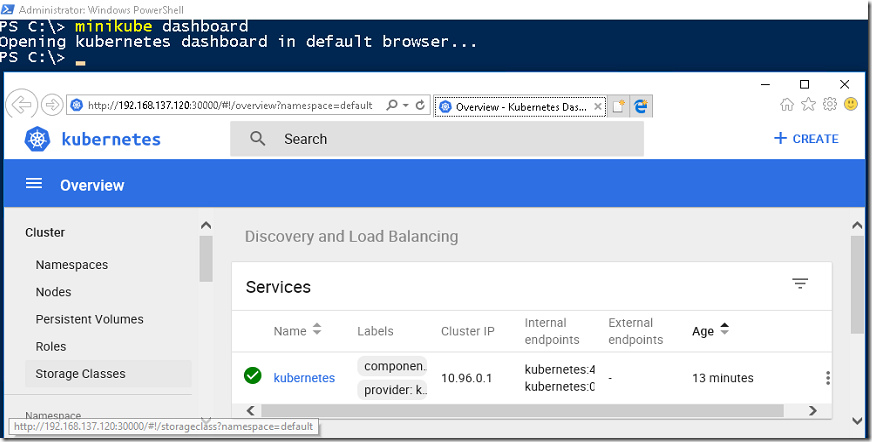This screenshot has height=442, width=872.
Task: Sort the Services table by Name
Action: [297, 330]
